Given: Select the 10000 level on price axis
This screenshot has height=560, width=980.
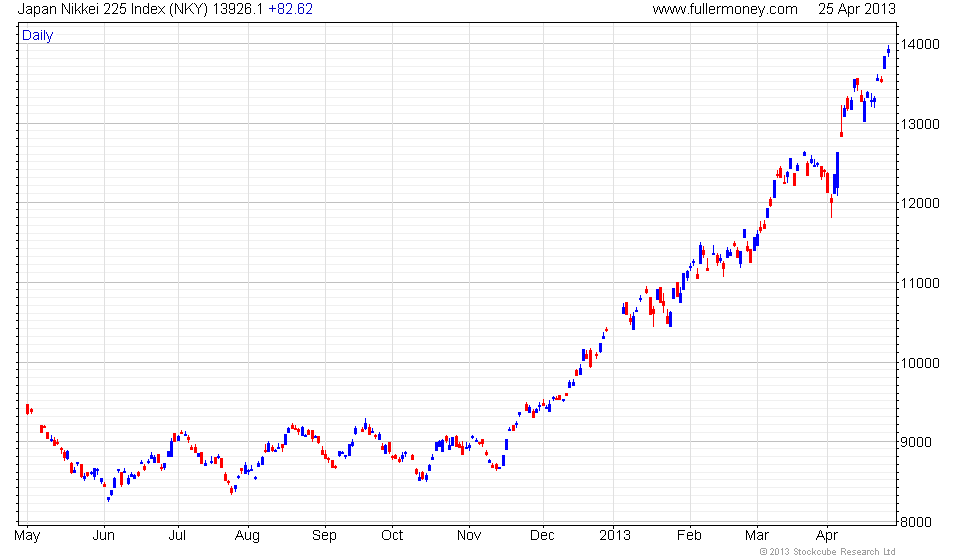Looking at the screenshot, I should point(918,363).
